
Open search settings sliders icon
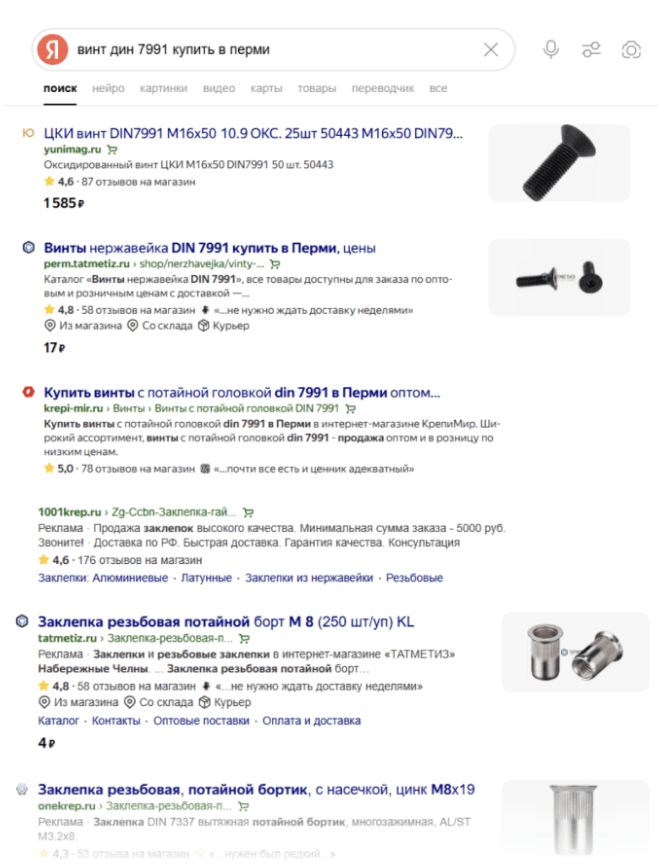(591, 50)
